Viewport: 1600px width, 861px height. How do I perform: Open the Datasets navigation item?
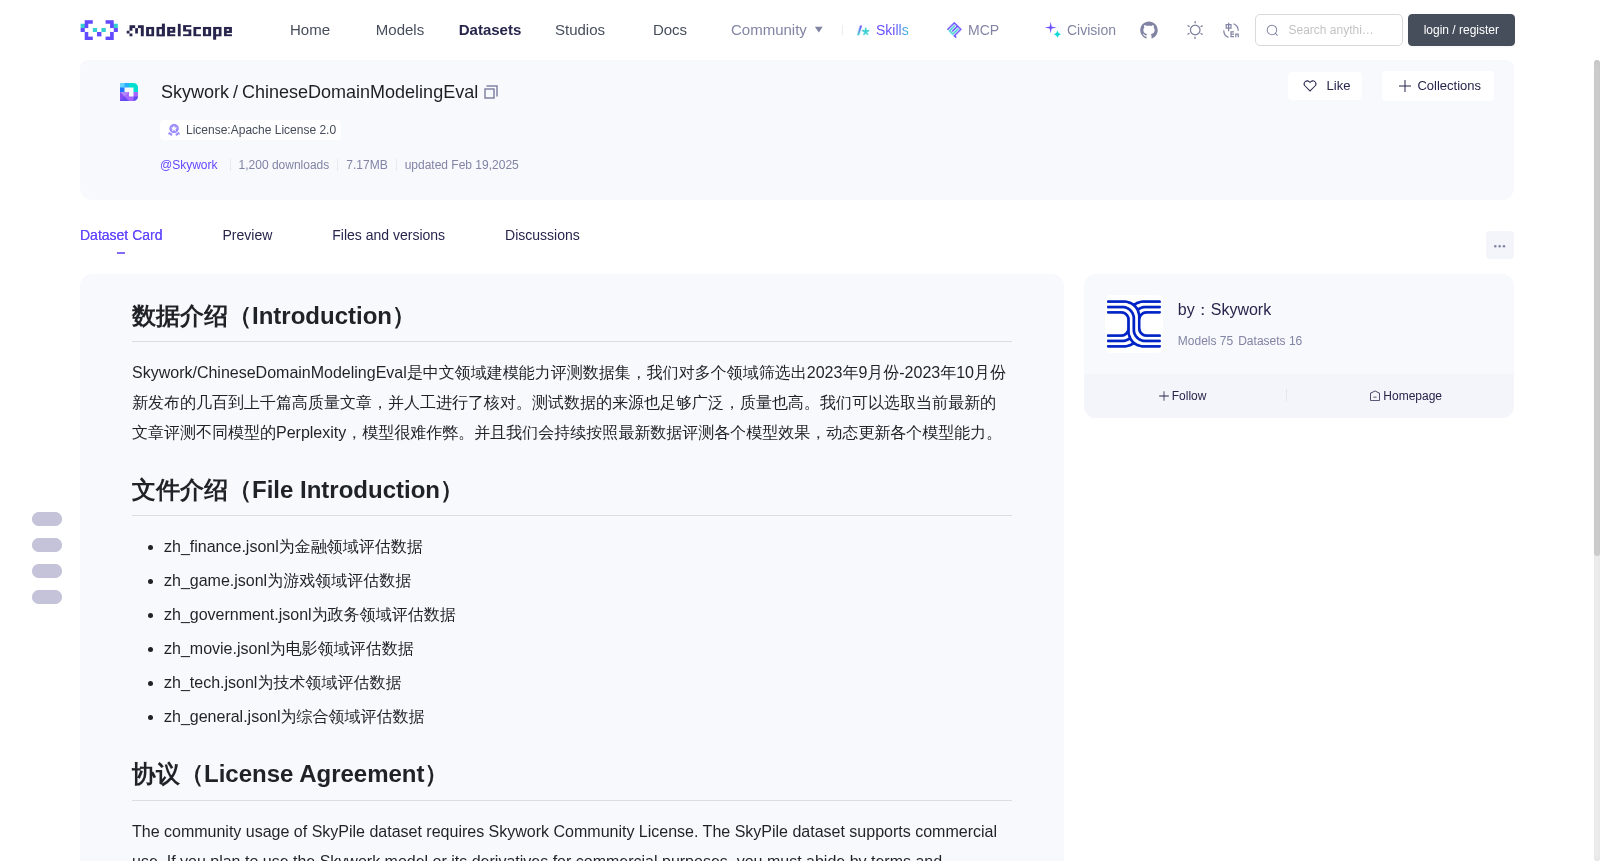[x=490, y=30]
